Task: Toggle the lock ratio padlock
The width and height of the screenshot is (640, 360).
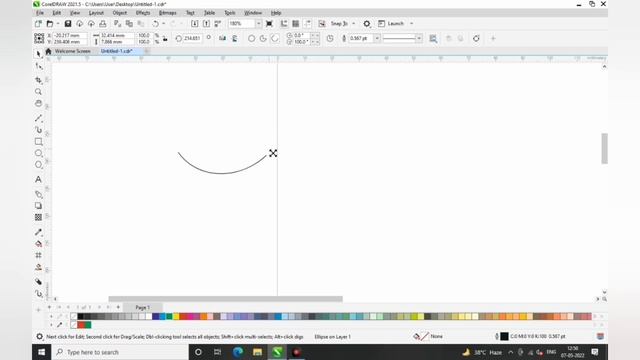Action: (165, 38)
